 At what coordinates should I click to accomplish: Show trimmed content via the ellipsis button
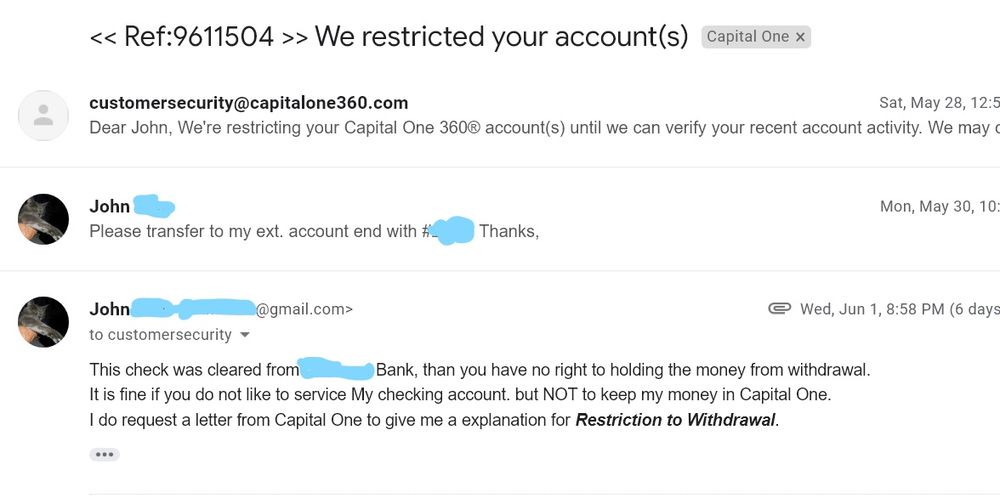pos(104,454)
